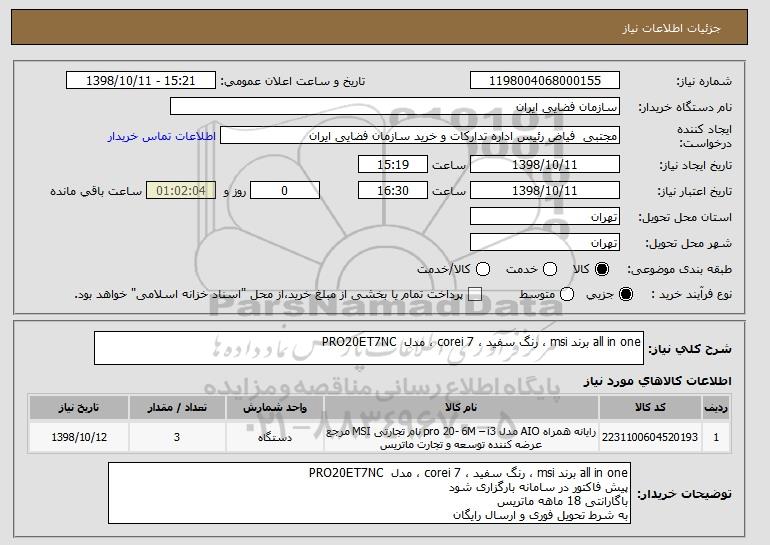Click the request creator field مجتبی فیاض

coord(420,136)
